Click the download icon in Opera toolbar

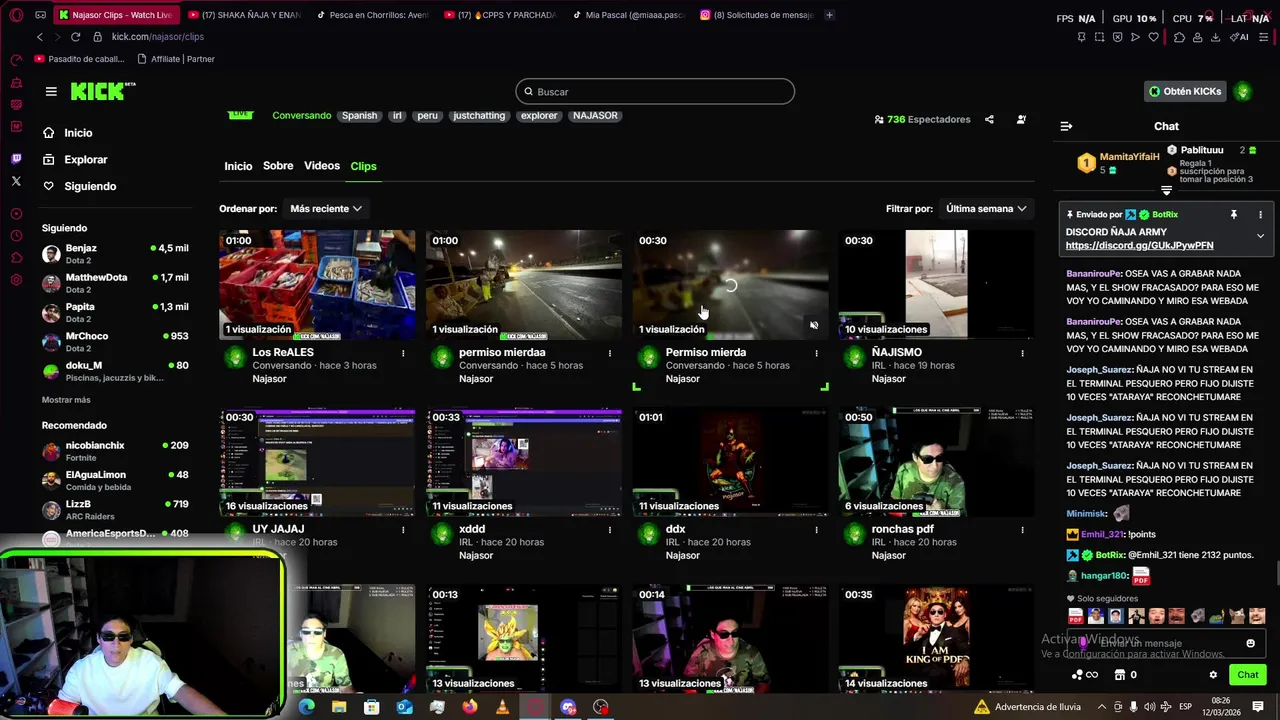1215,37
